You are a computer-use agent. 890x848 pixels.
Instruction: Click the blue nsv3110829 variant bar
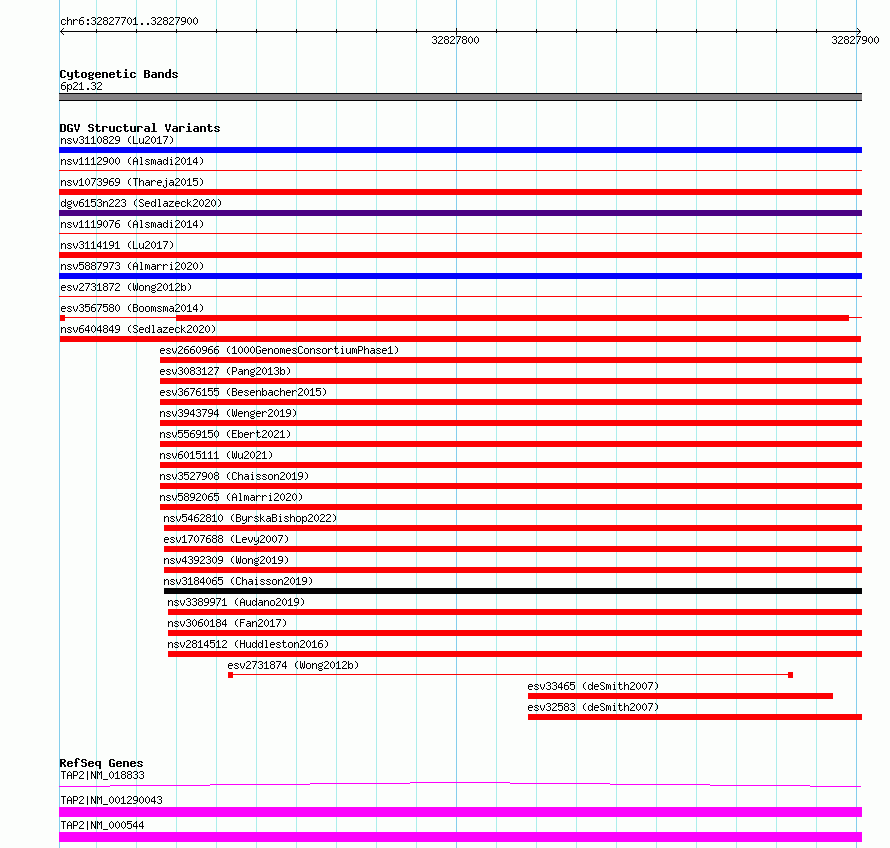pyautogui.click(x=460, y=150)
